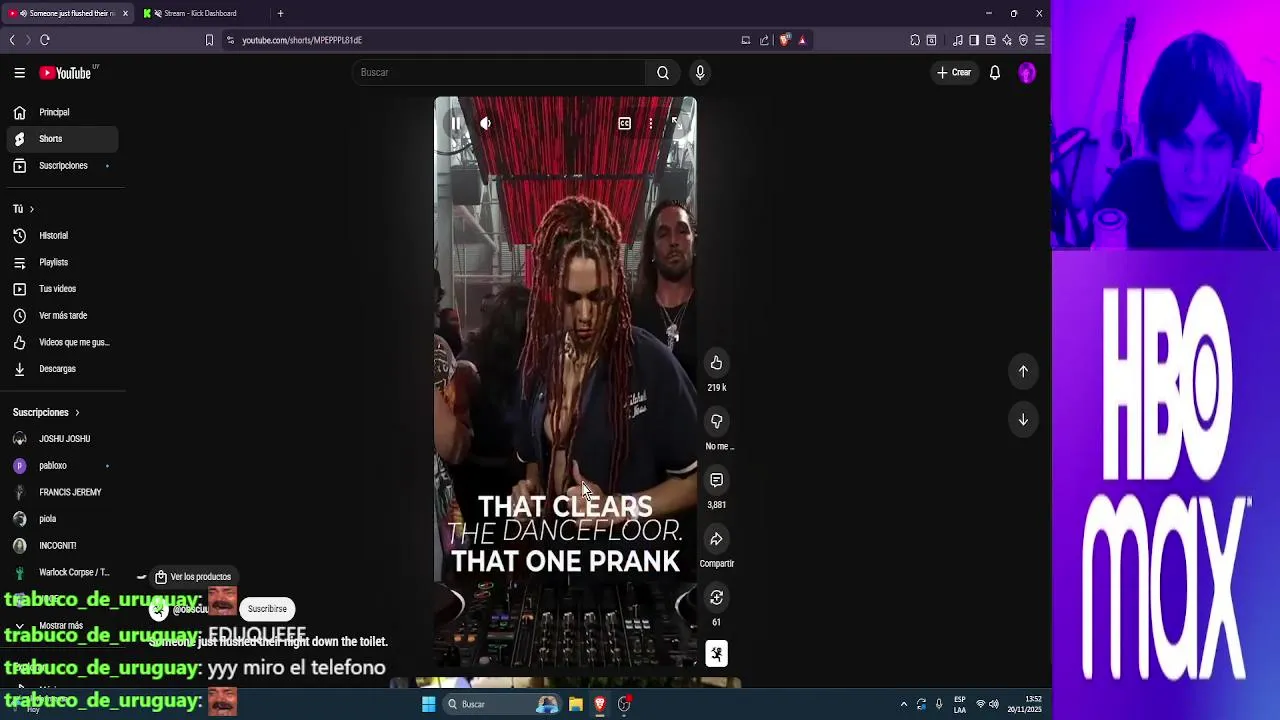
Task: Mute the short's volume
Action: pos(485,124)
